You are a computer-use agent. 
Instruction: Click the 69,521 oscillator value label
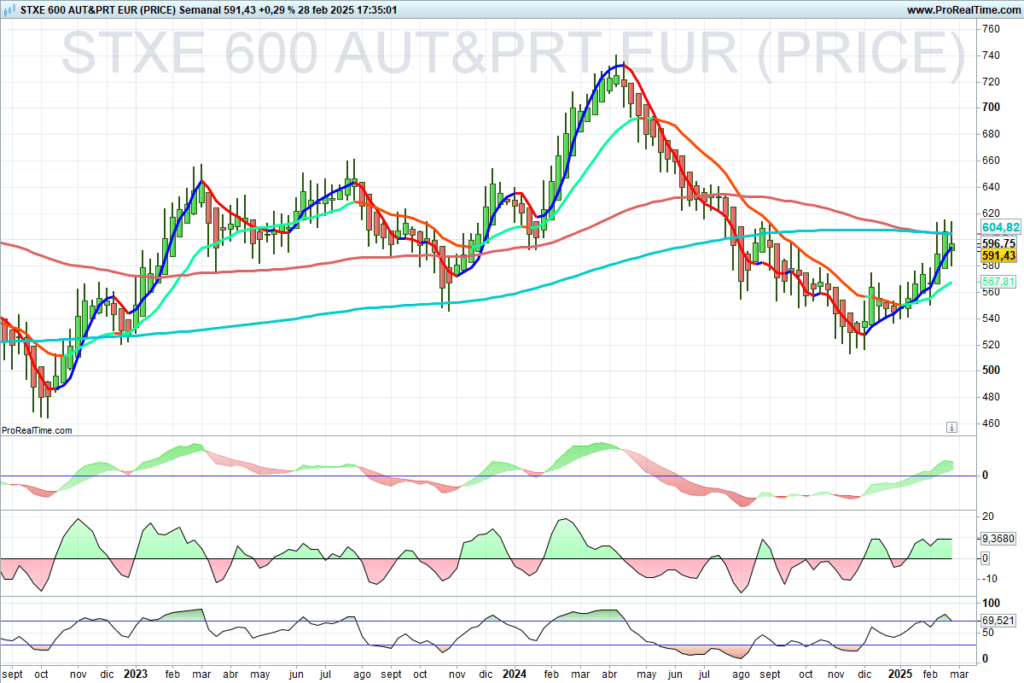pyautogui.click(x=998, y=621)
